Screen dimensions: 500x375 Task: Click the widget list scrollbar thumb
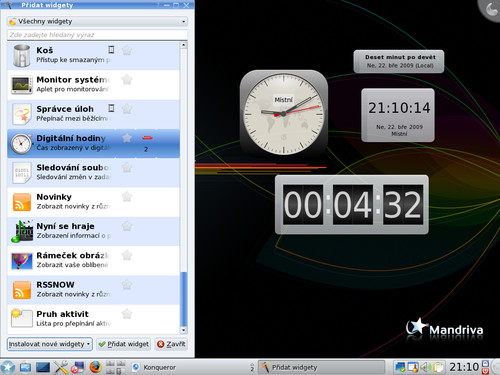click(x=184, y=299)
